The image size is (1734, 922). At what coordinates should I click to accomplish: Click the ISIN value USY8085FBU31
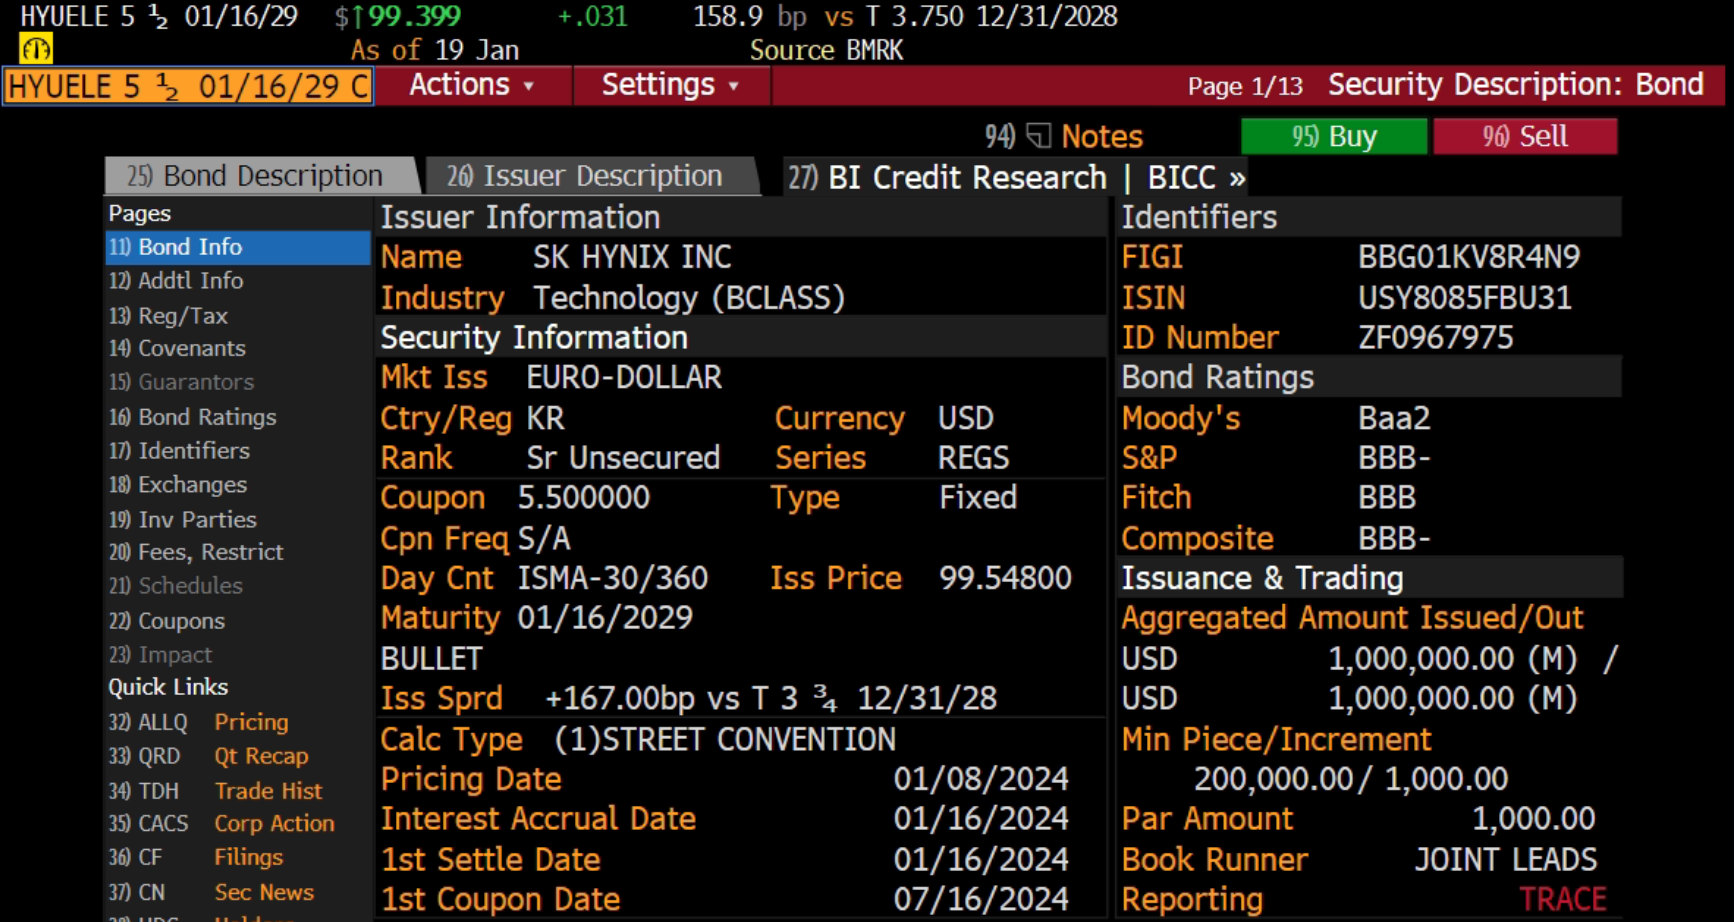coord(1465,298)
